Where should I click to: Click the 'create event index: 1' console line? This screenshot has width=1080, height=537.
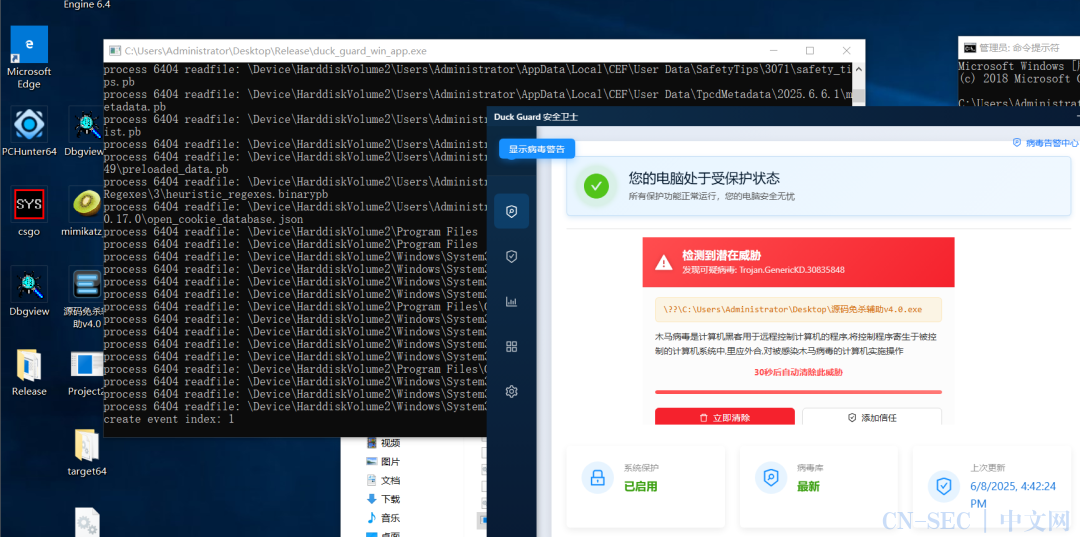169,419
